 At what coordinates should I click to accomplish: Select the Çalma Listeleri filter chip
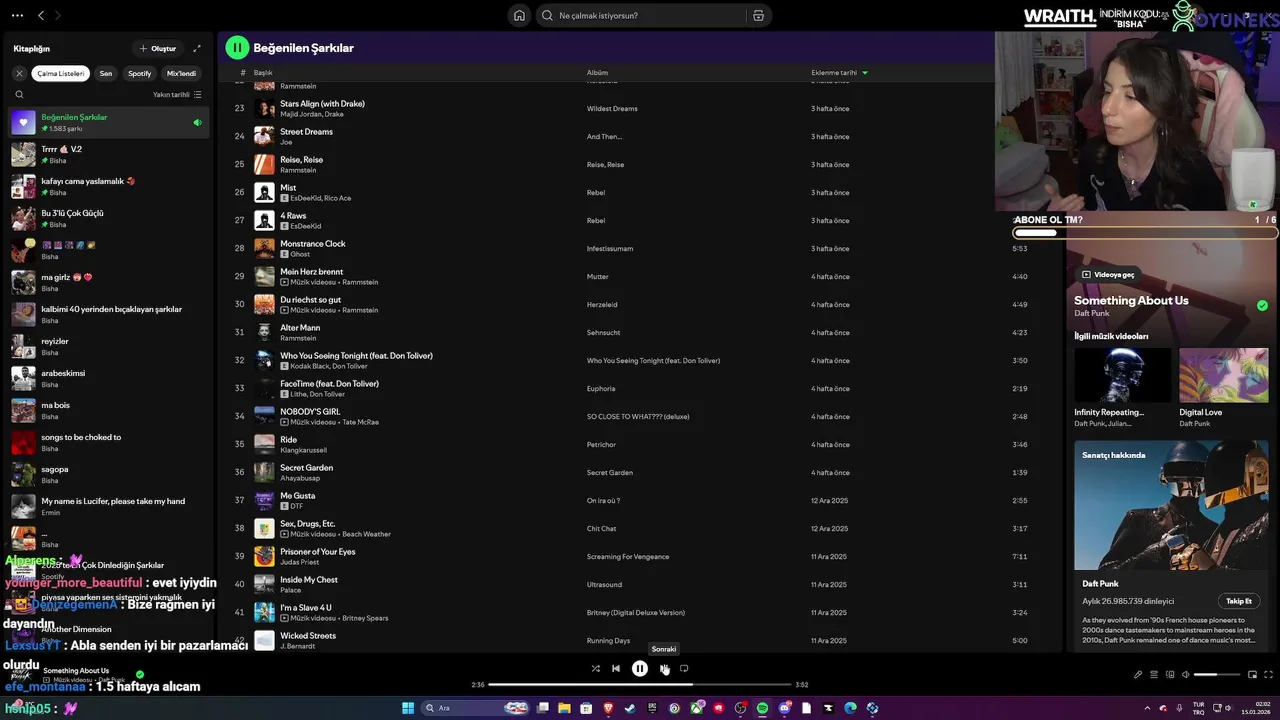click(61, 73)
